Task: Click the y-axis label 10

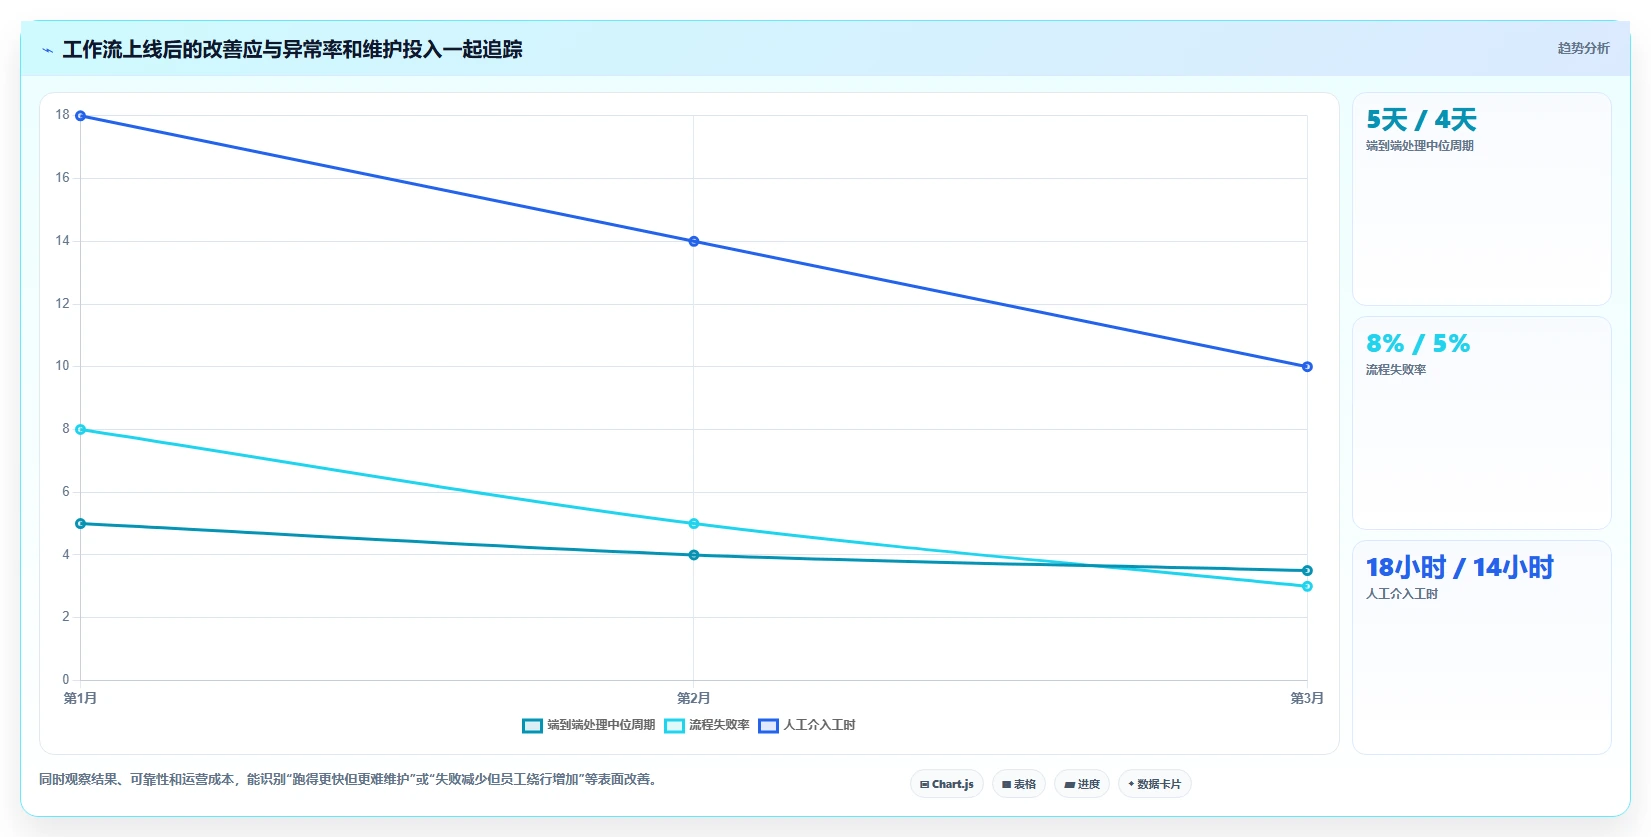Action: pos(63,366)
